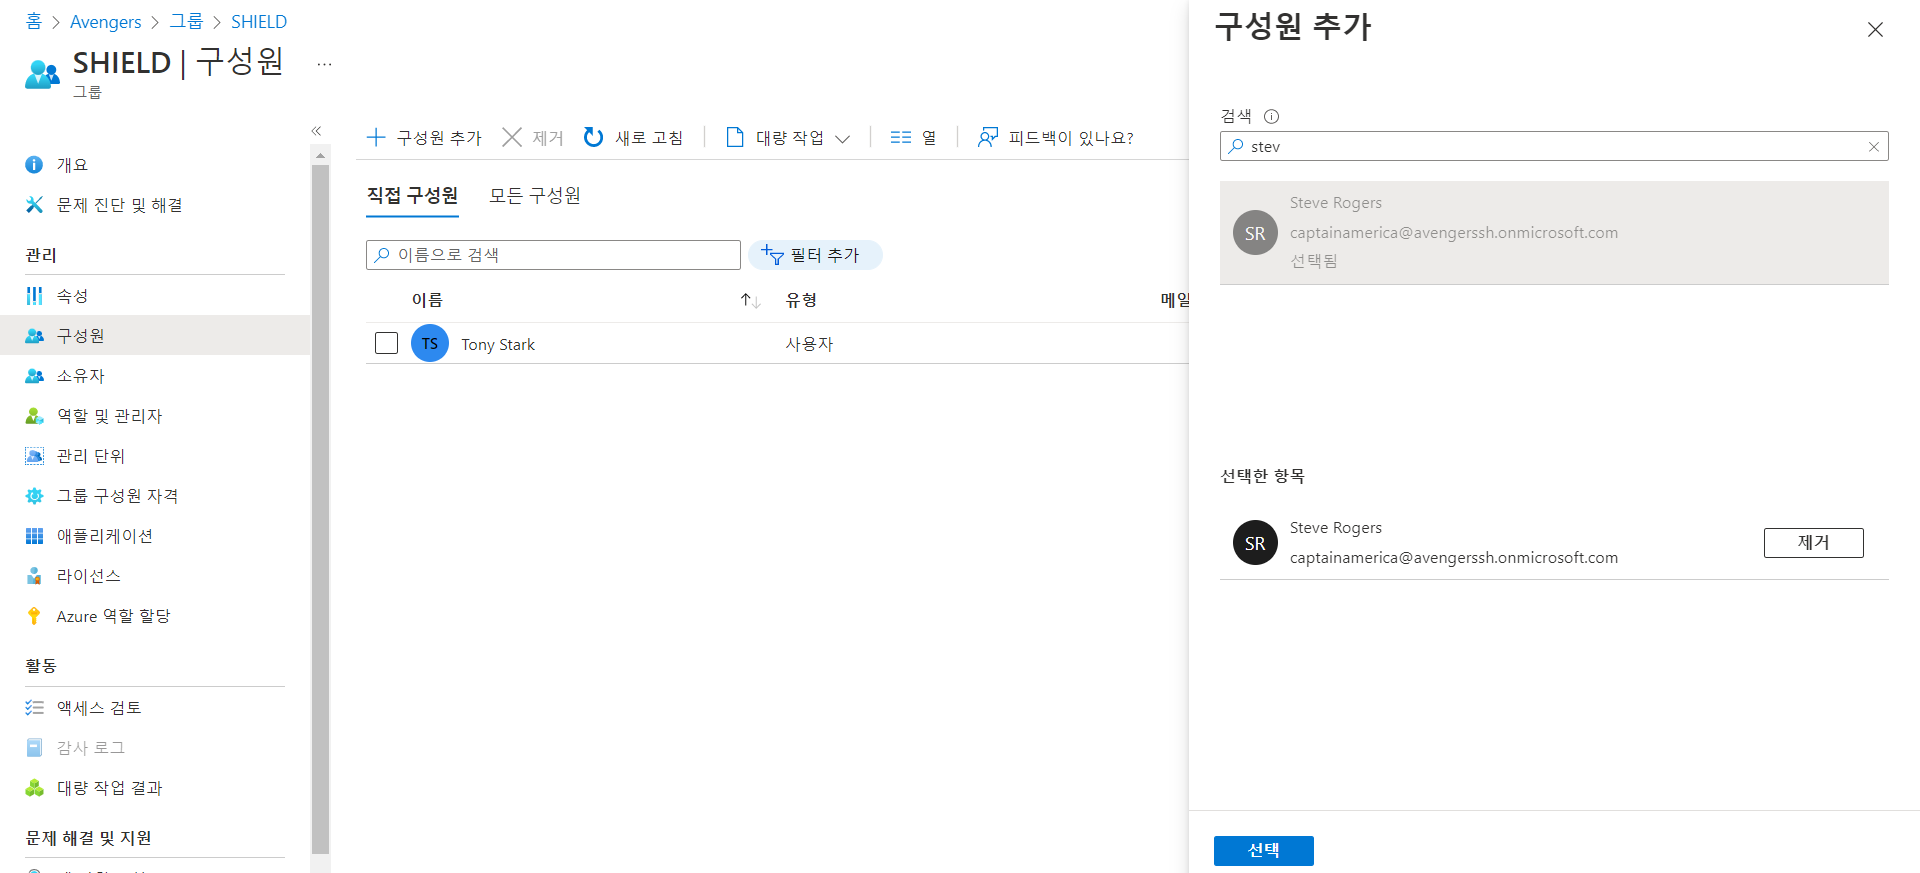Click the 필터 추가 button
Image resolution: width=1920 pixels, height=873 pixels.
pos(815,255)
